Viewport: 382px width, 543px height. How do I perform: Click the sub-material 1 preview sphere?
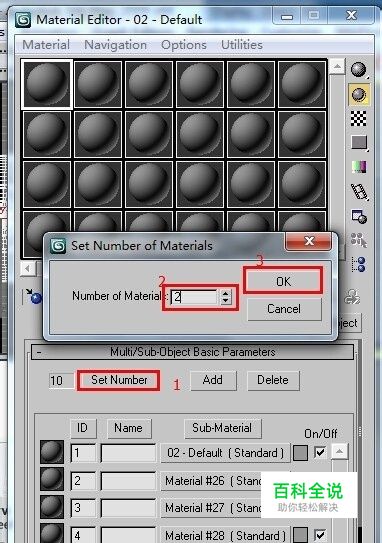tap(52, 452)
